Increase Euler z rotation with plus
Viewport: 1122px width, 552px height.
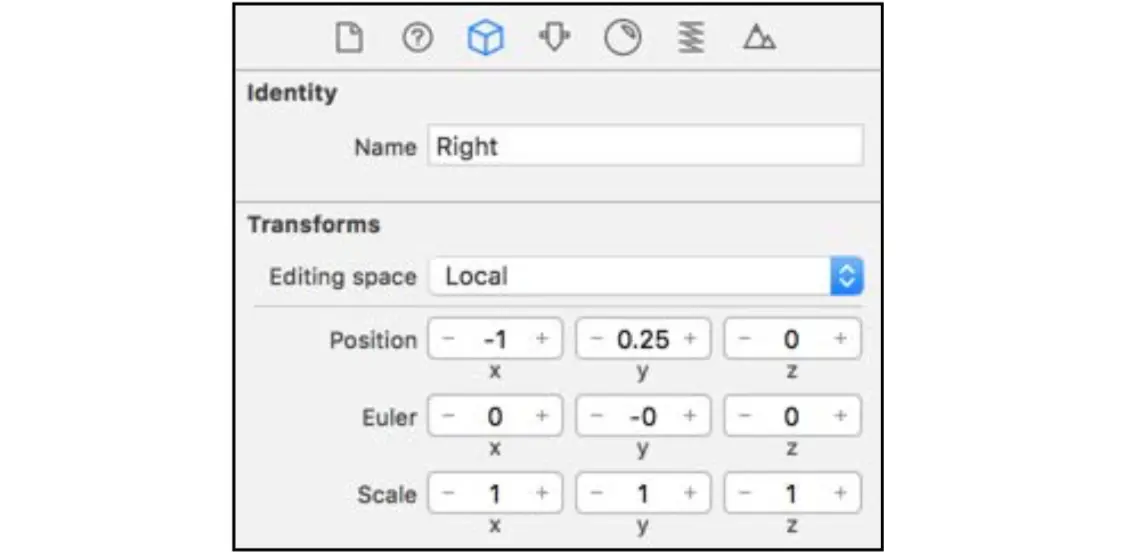(840, 415)
